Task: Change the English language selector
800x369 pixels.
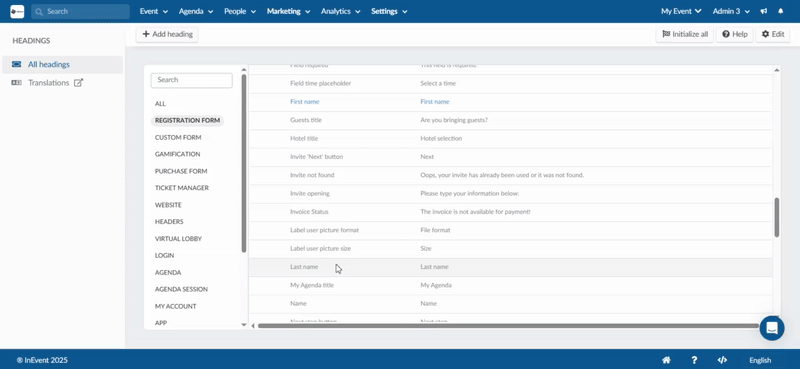Action: tap(760, 360)
